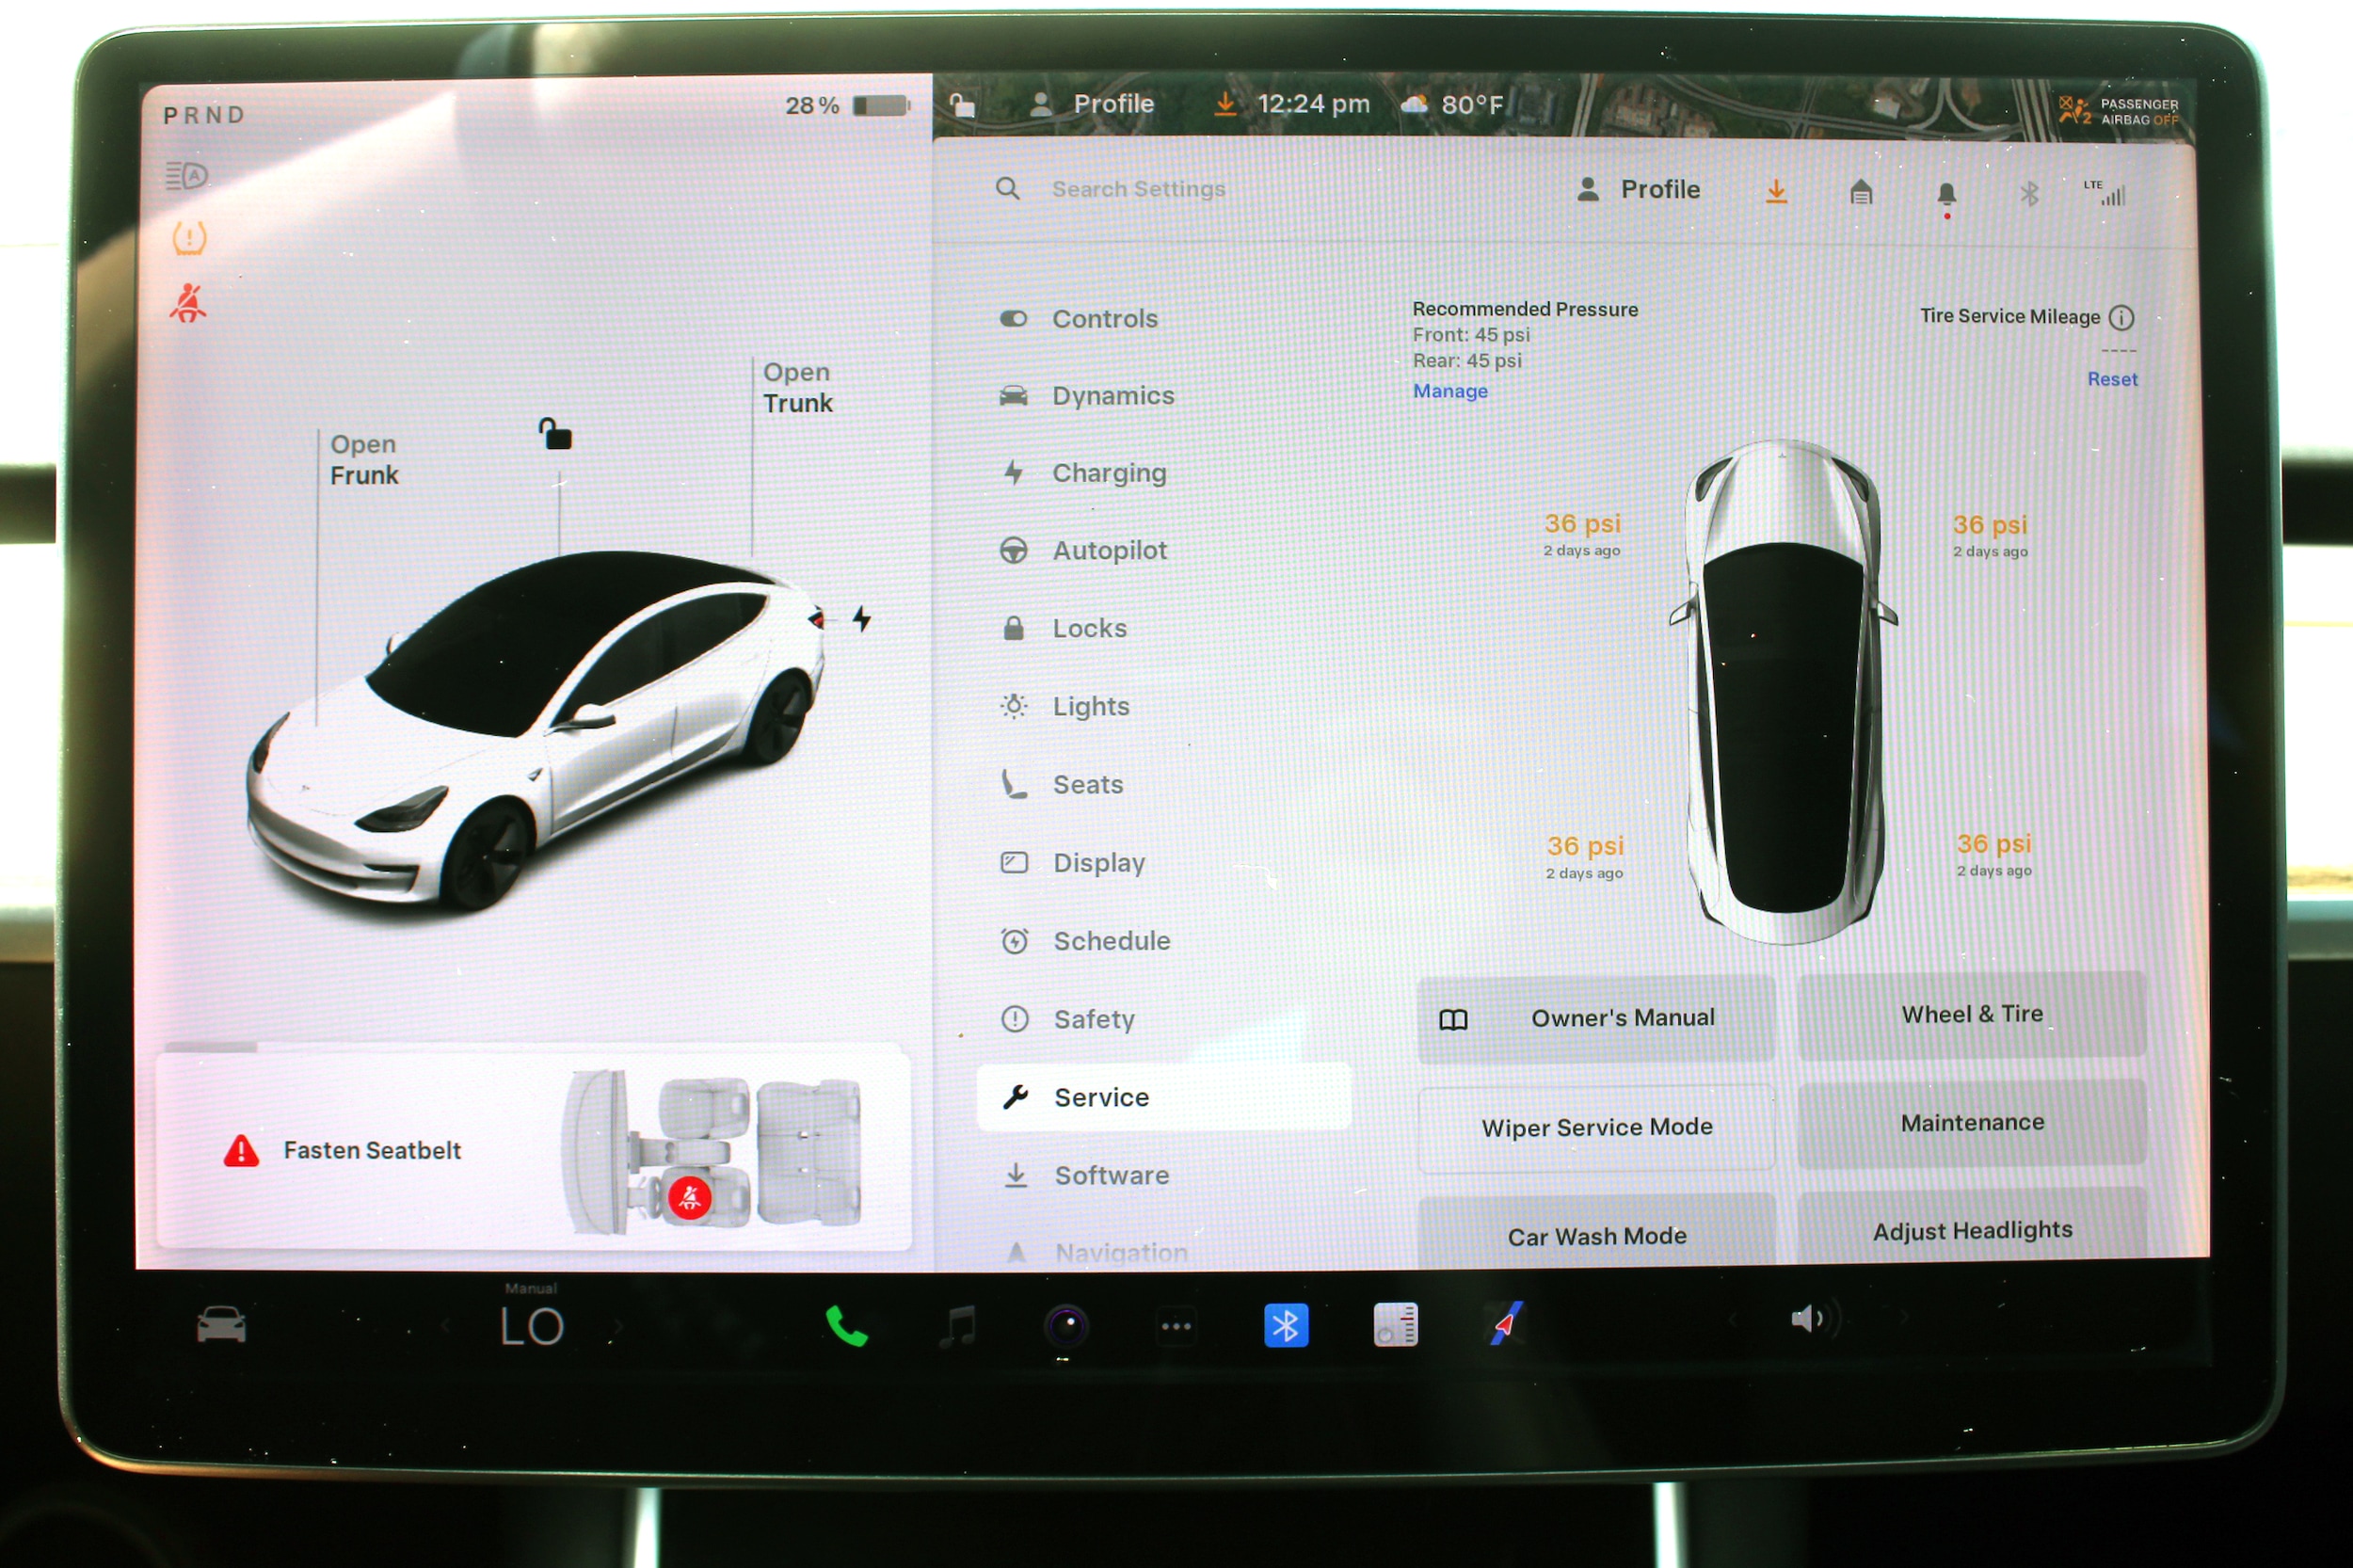
Task: Open the dashcam viewer app icon
Action: click(x=1395, y=1326)
